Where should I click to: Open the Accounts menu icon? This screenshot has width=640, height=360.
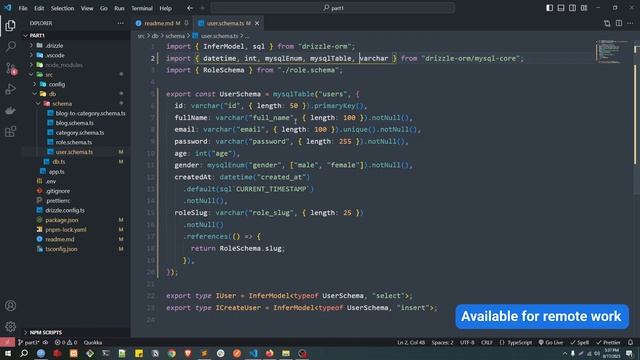tap(11, 306)
